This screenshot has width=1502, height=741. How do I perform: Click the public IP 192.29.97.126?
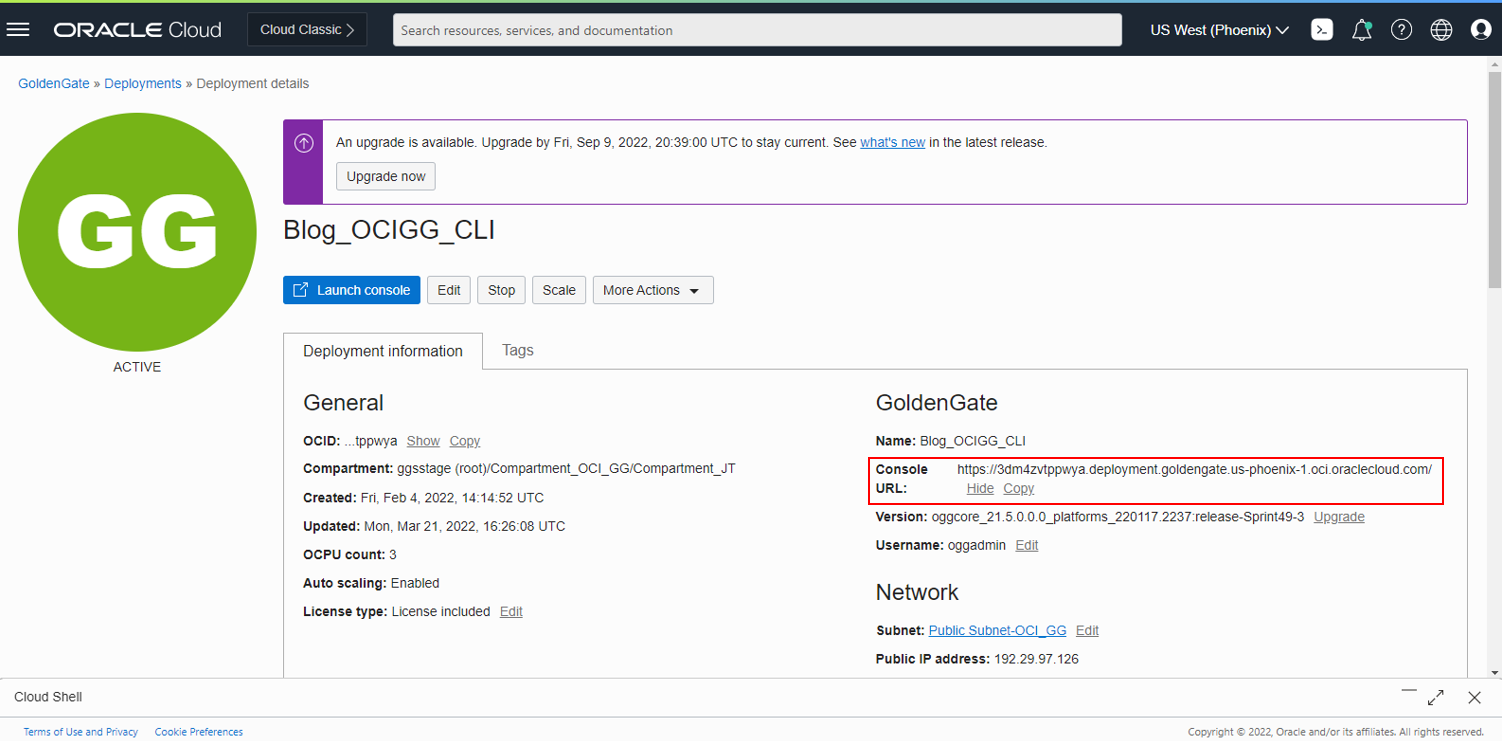pyautogui.click(x=1036, y=659)
